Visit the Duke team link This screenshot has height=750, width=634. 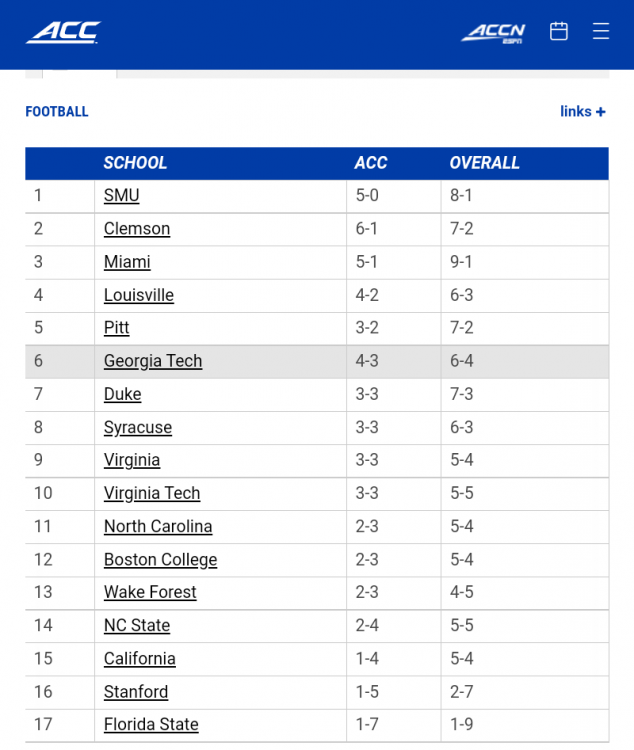coord(122,394)
